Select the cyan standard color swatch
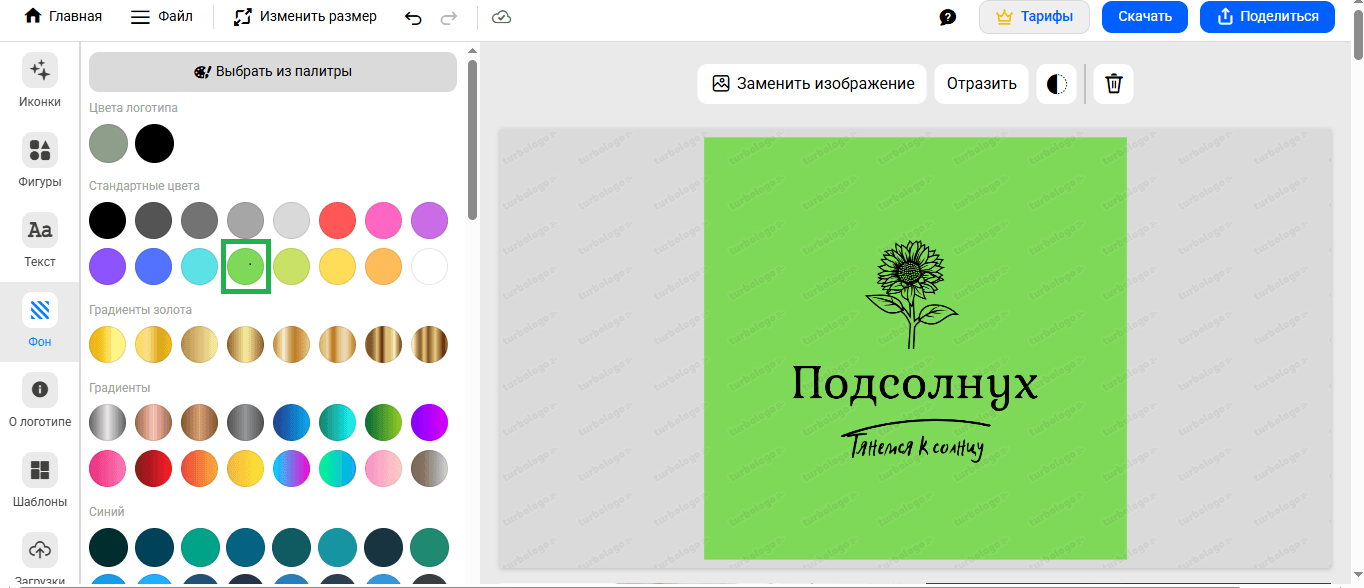Screen dimensions: 1364x588 (x=200, y=267)
